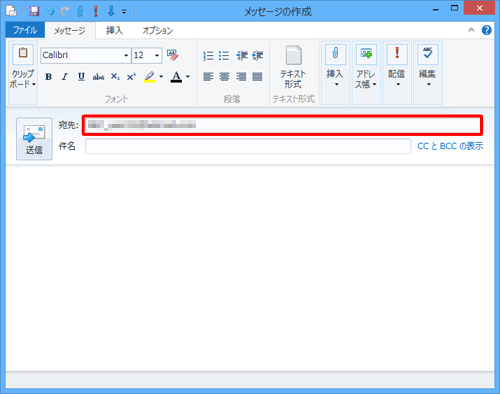Open the 配信 delivery dropdown
The width and height of the screenshot is (500, 394).
397,72
